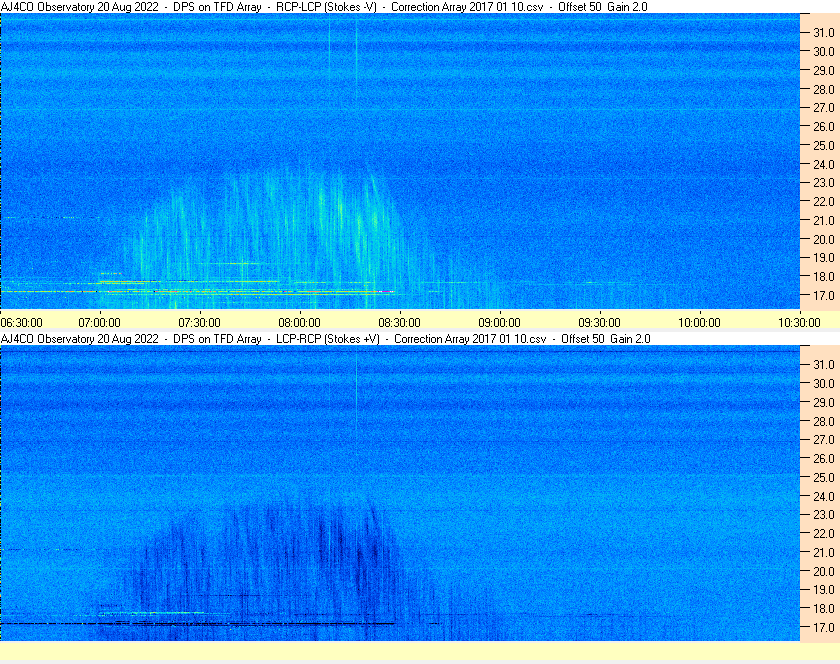Click 17.0 frequency label on lower chart
This screenshot has width=840, height=664.
824,628
